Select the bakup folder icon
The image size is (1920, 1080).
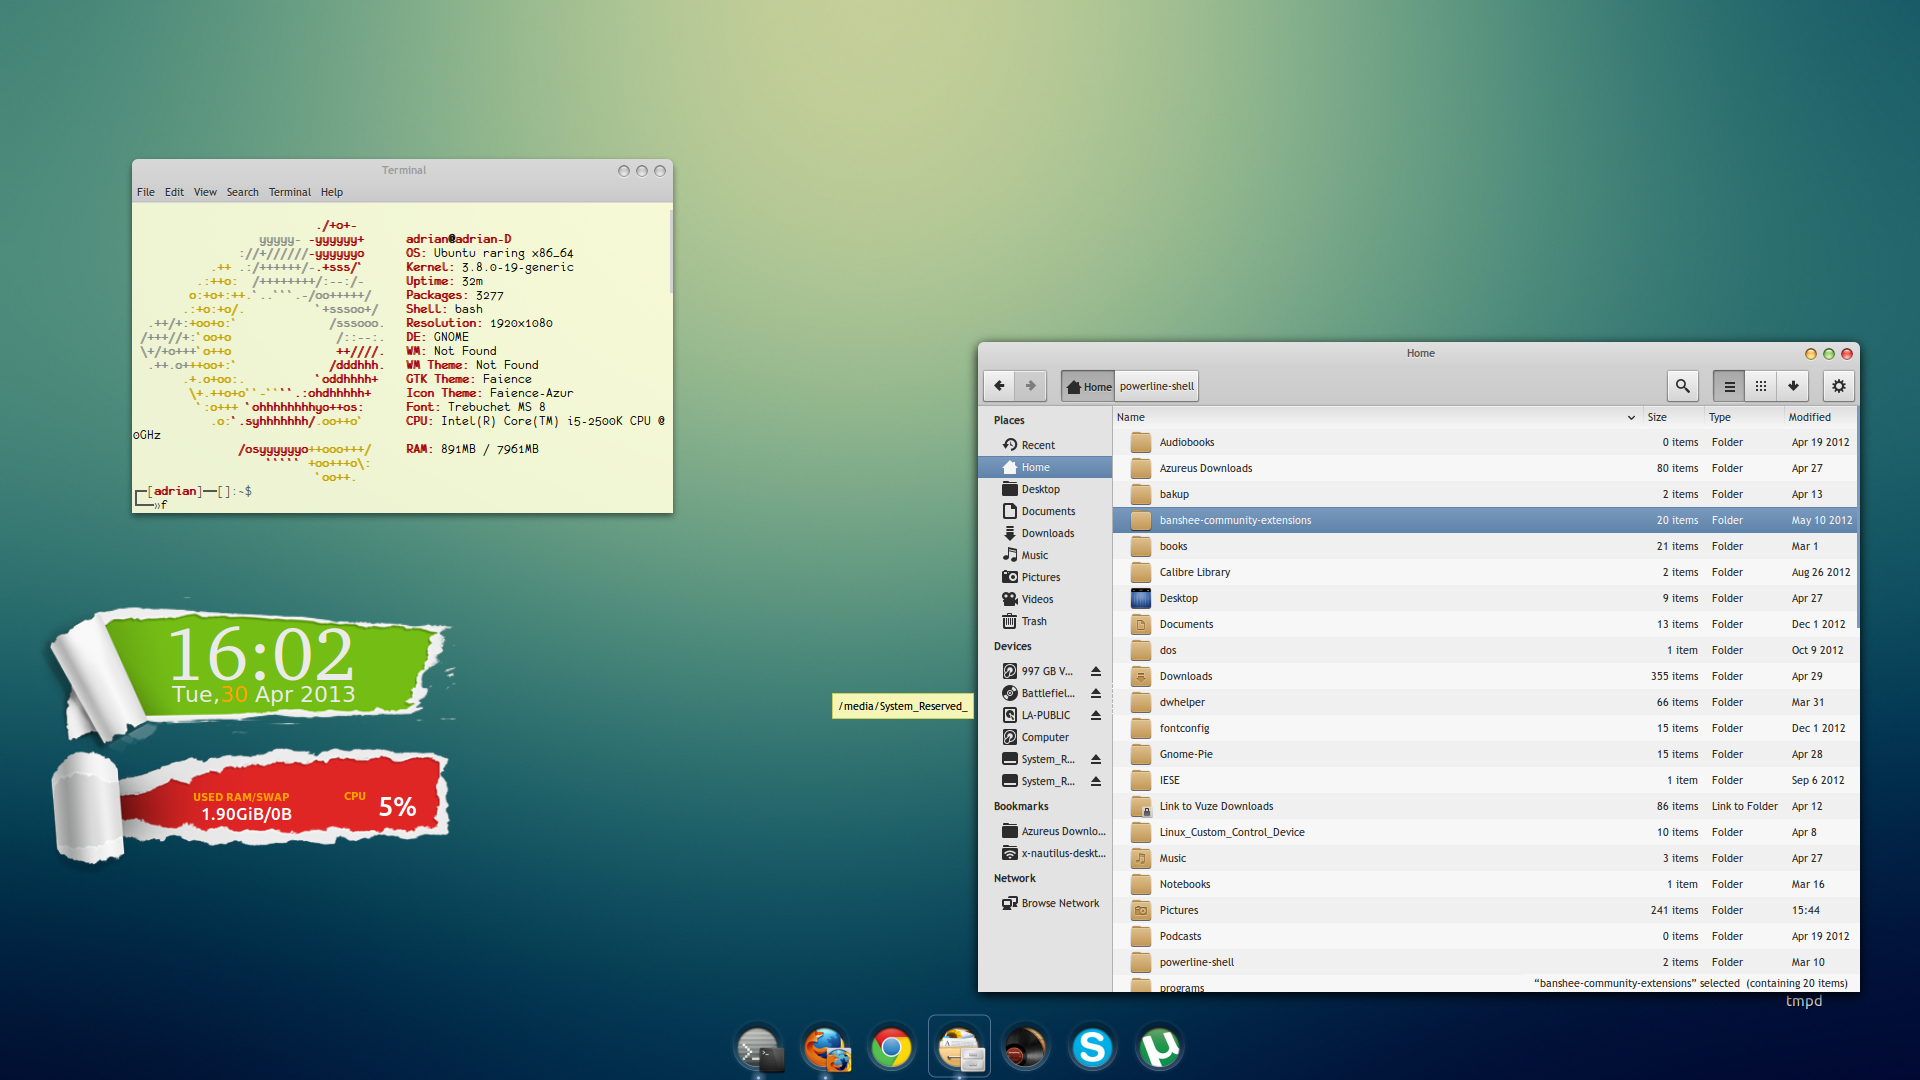tap(1141, 494)
